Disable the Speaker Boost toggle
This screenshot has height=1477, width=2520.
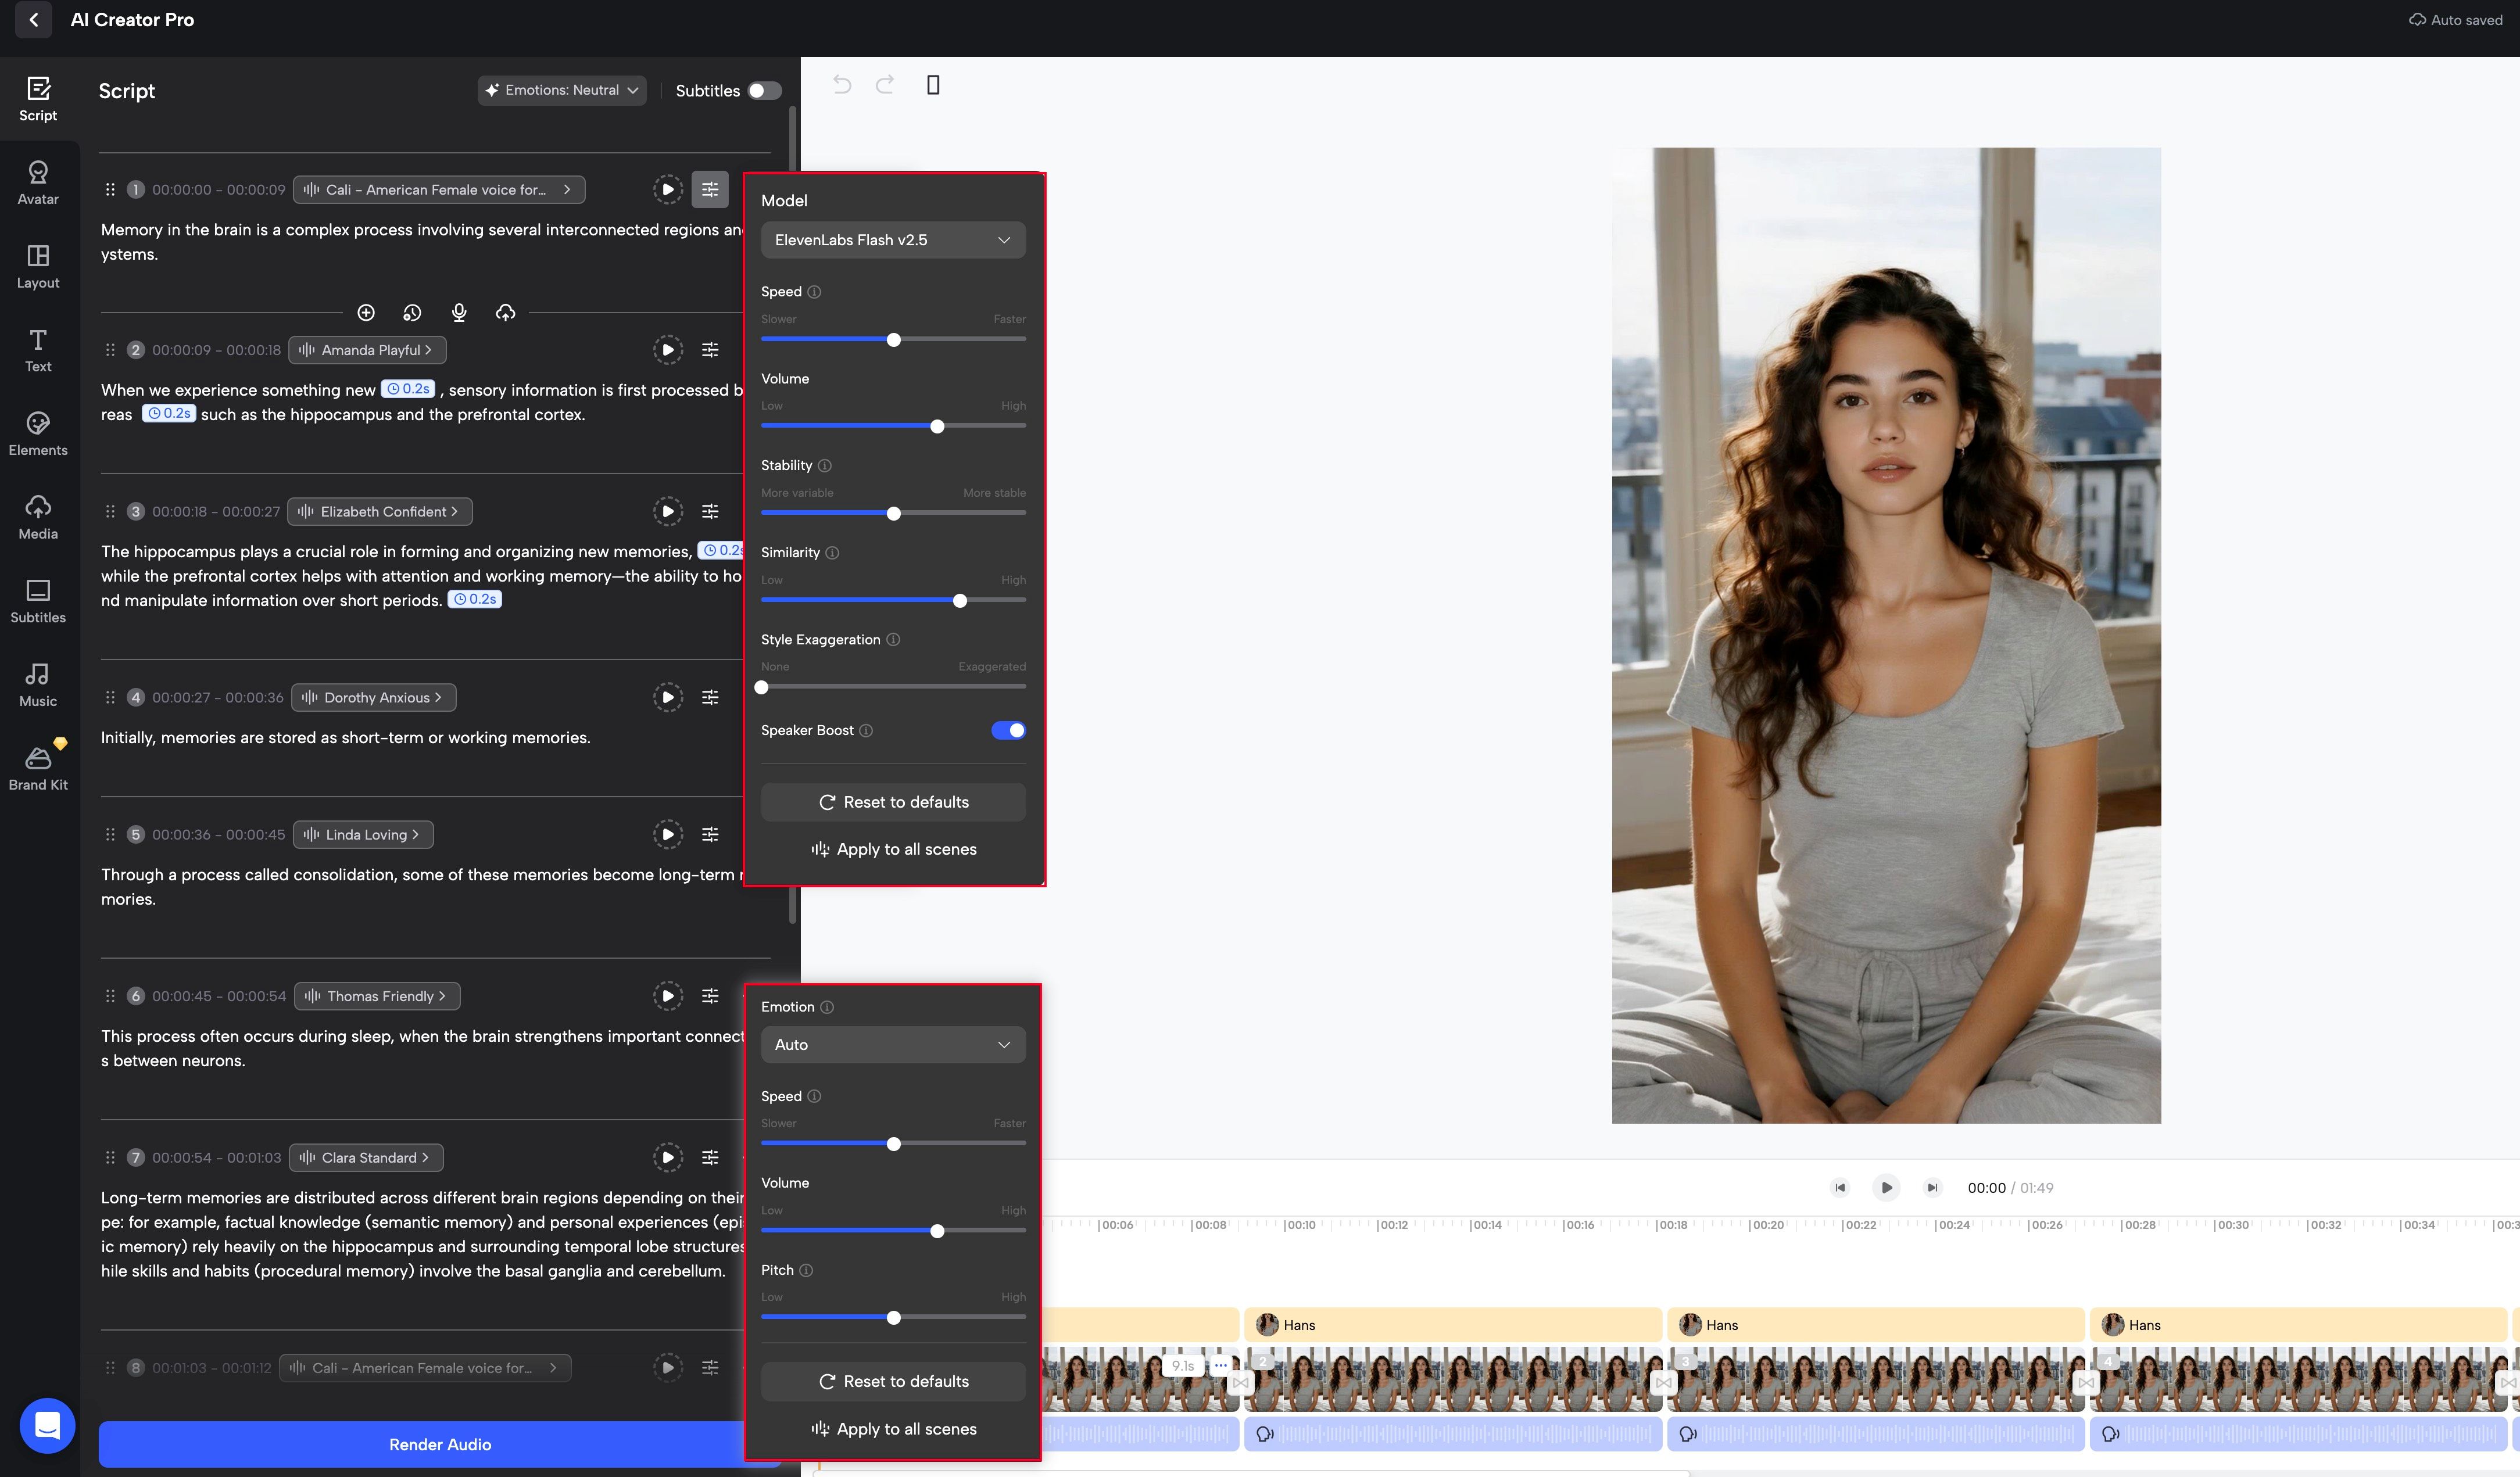pyautogui.click(x=1008, y=730)
